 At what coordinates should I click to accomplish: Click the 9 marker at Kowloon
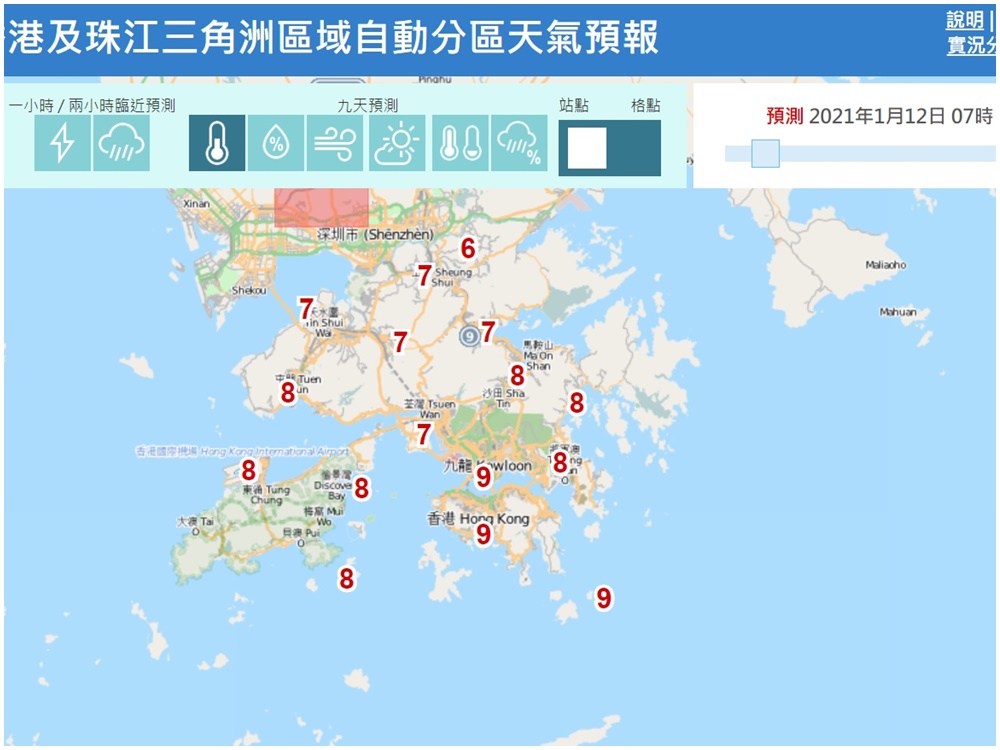[483, 476]
